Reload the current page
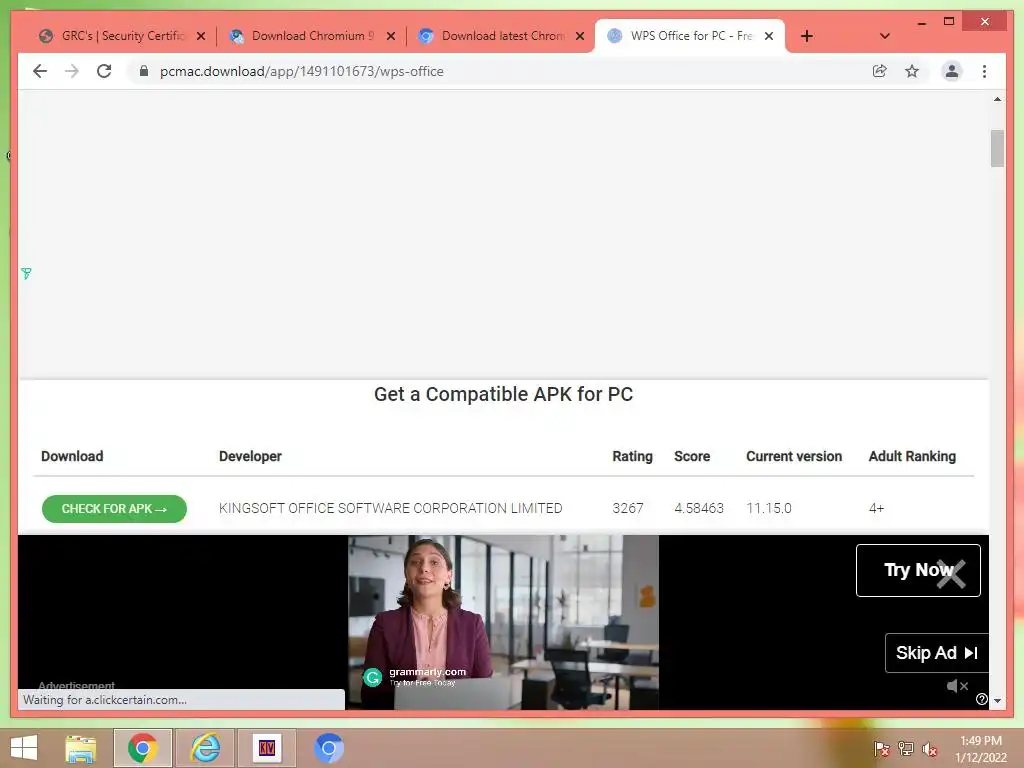The image size is (1024, 768). 104,71
